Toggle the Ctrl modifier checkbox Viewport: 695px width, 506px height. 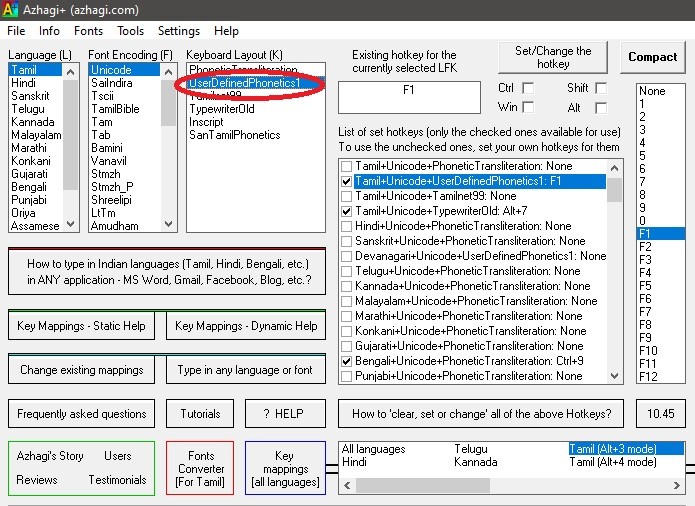point(528,88)
